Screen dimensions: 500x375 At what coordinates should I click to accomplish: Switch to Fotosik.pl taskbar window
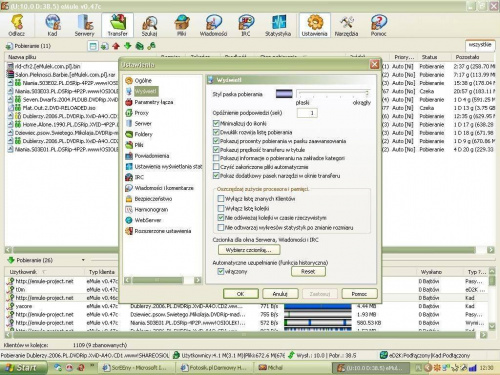tap(215, 368)
